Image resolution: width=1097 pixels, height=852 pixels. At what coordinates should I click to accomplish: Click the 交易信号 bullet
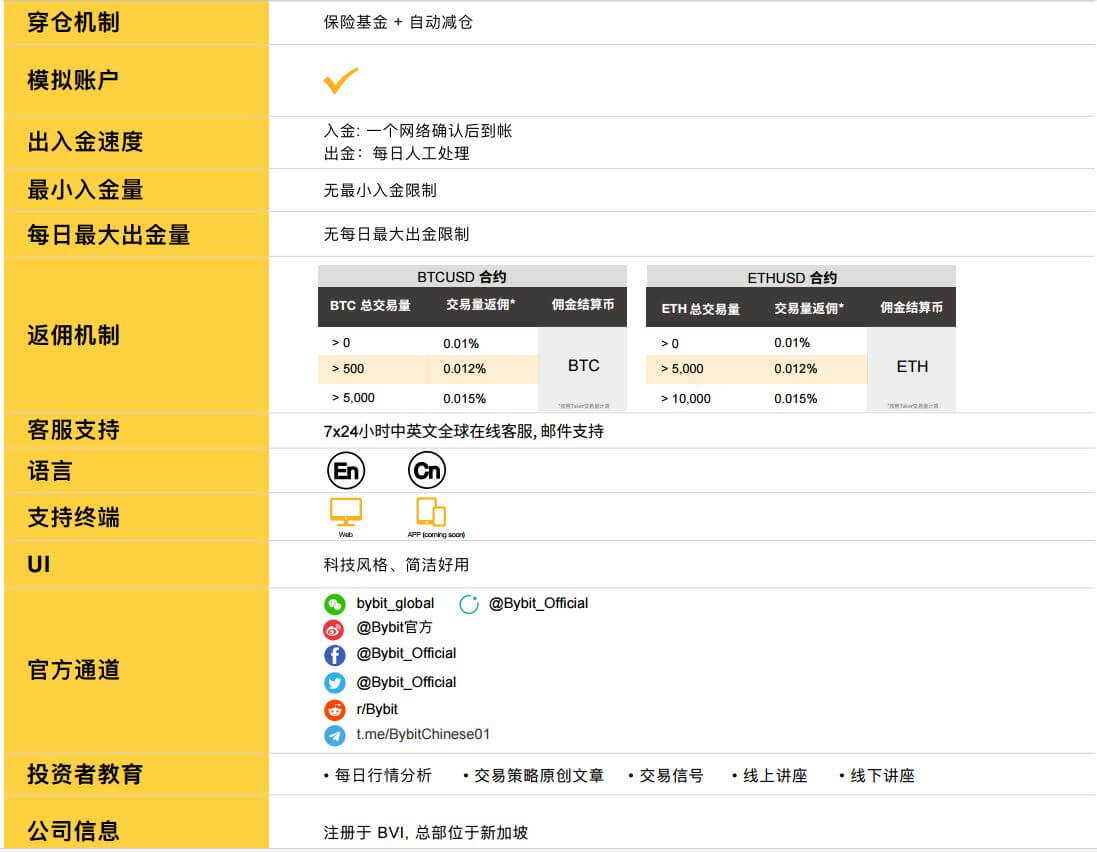[666, 775]
